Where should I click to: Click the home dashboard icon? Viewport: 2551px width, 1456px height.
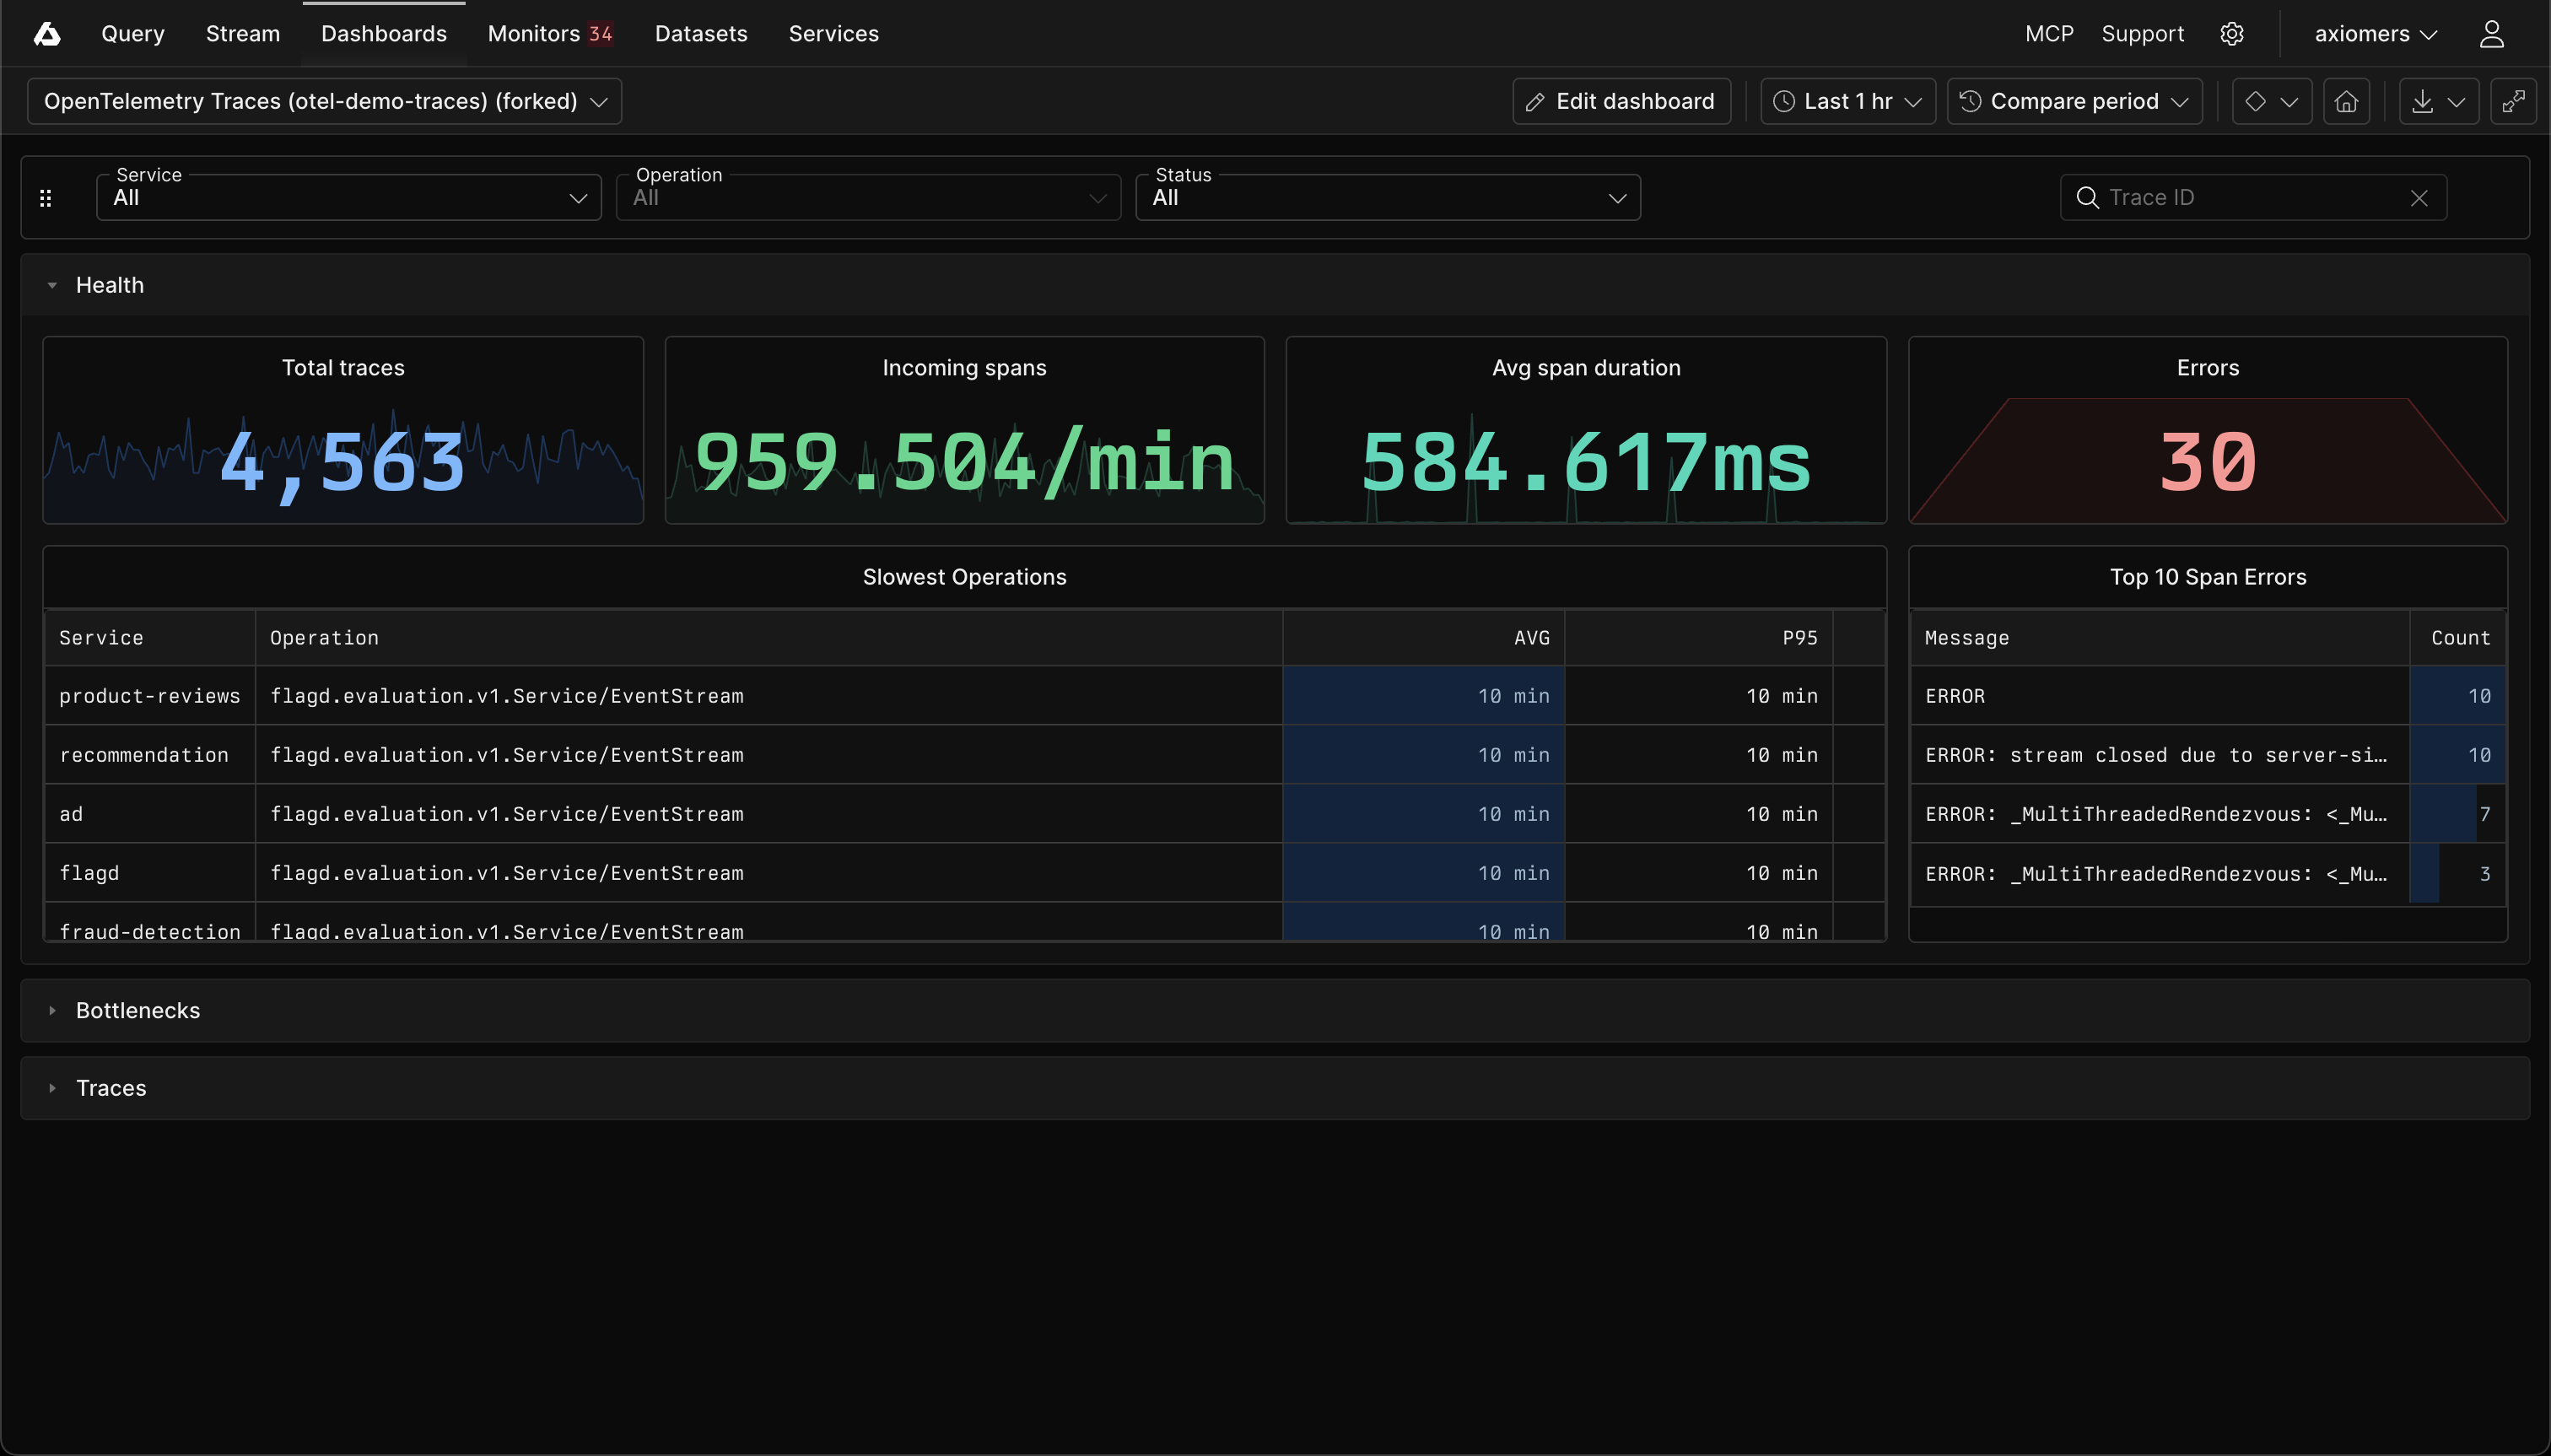click(2346, 101)
